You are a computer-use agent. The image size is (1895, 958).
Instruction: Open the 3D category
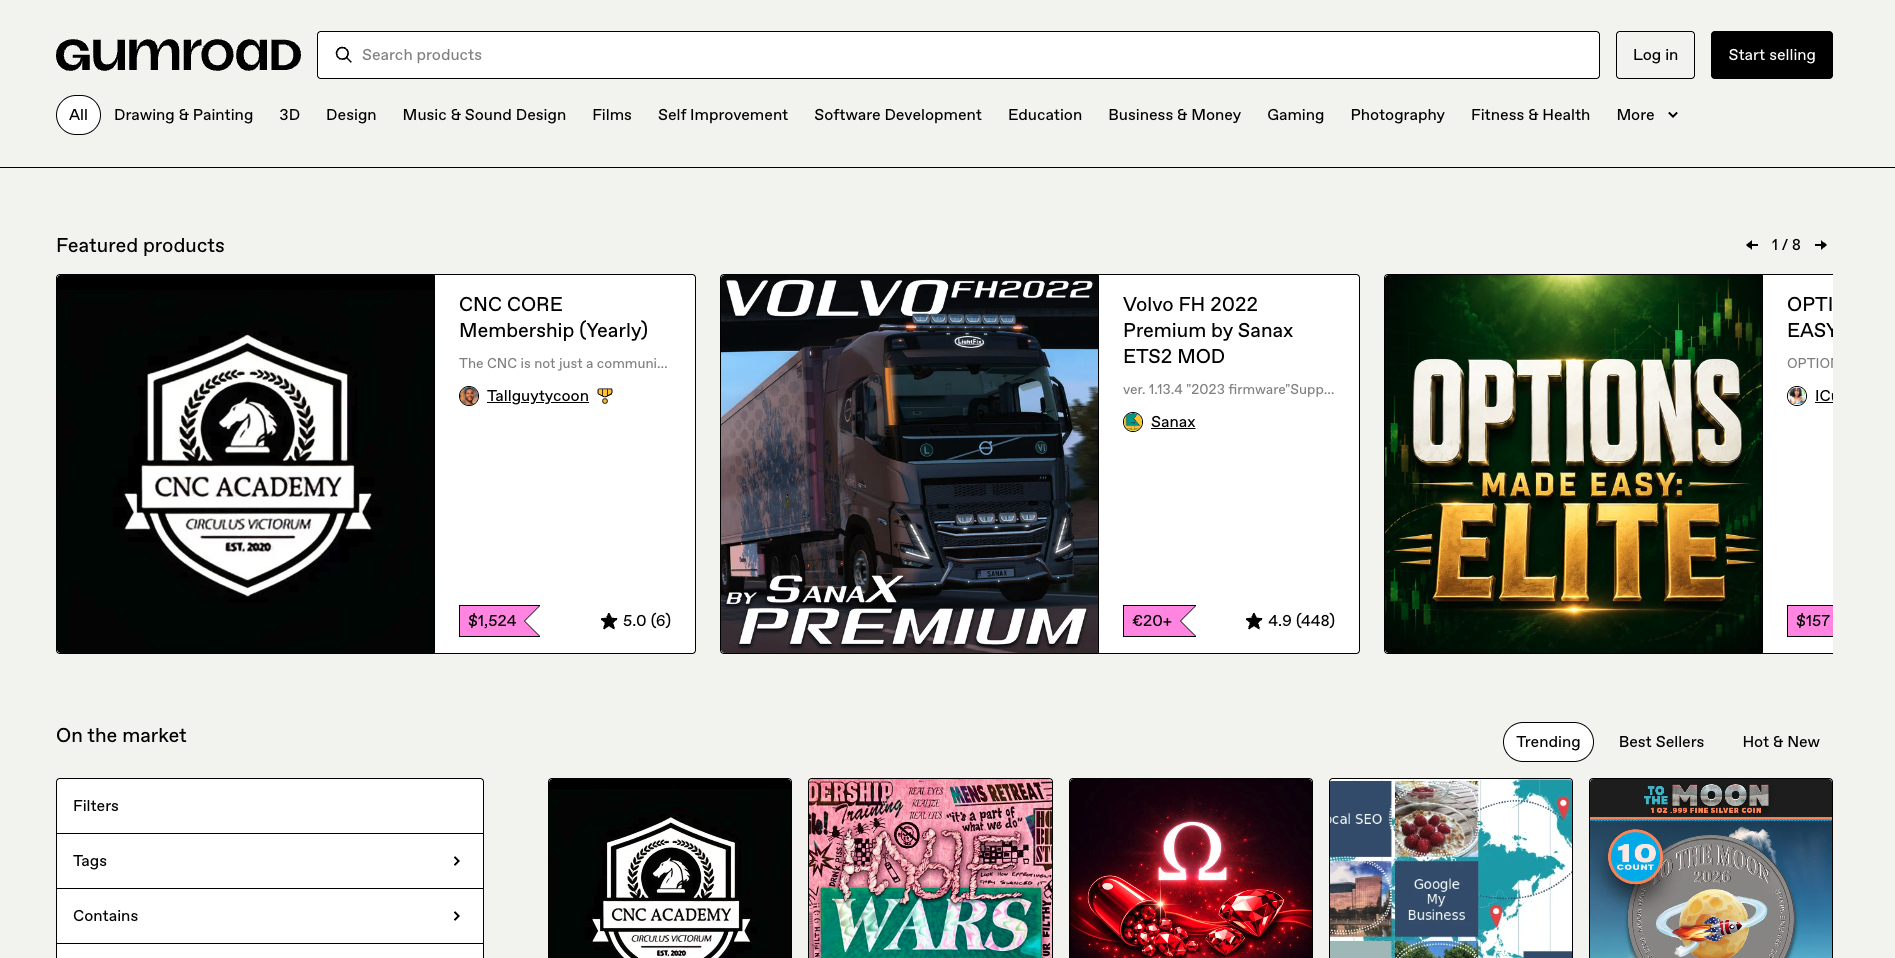[290, 115]
